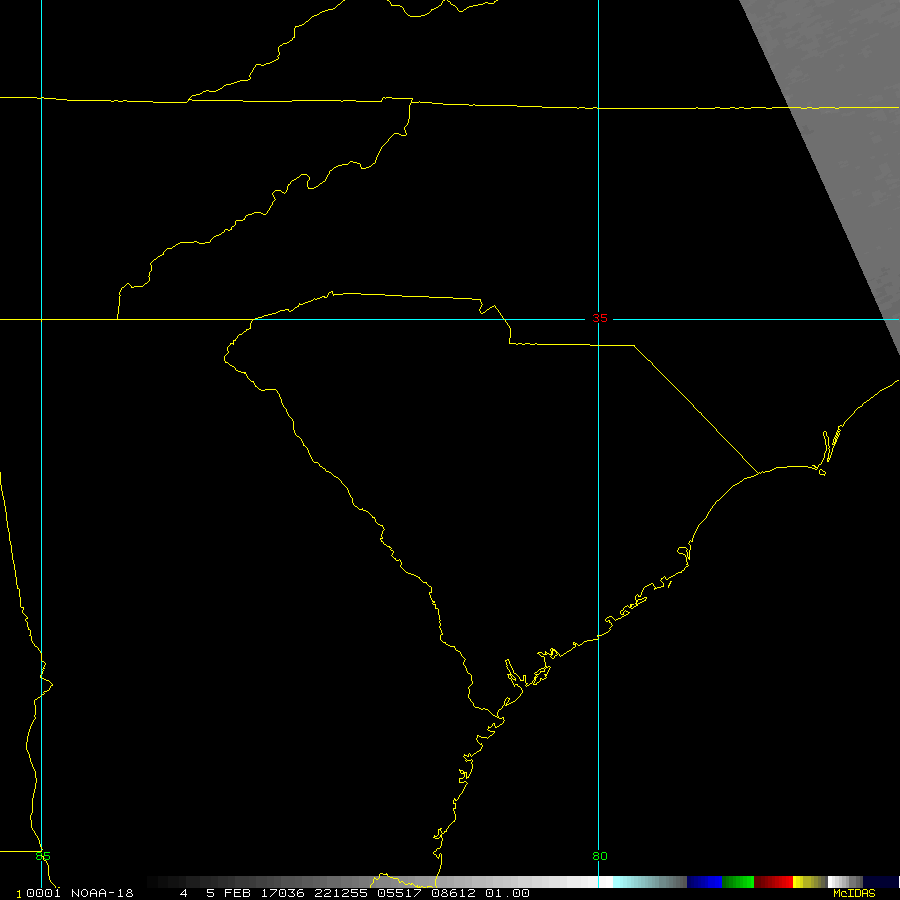The height and width of the screenshot is (900, 900).
Task: Click the 01.00 resolution value
Action: click(508, 893)
